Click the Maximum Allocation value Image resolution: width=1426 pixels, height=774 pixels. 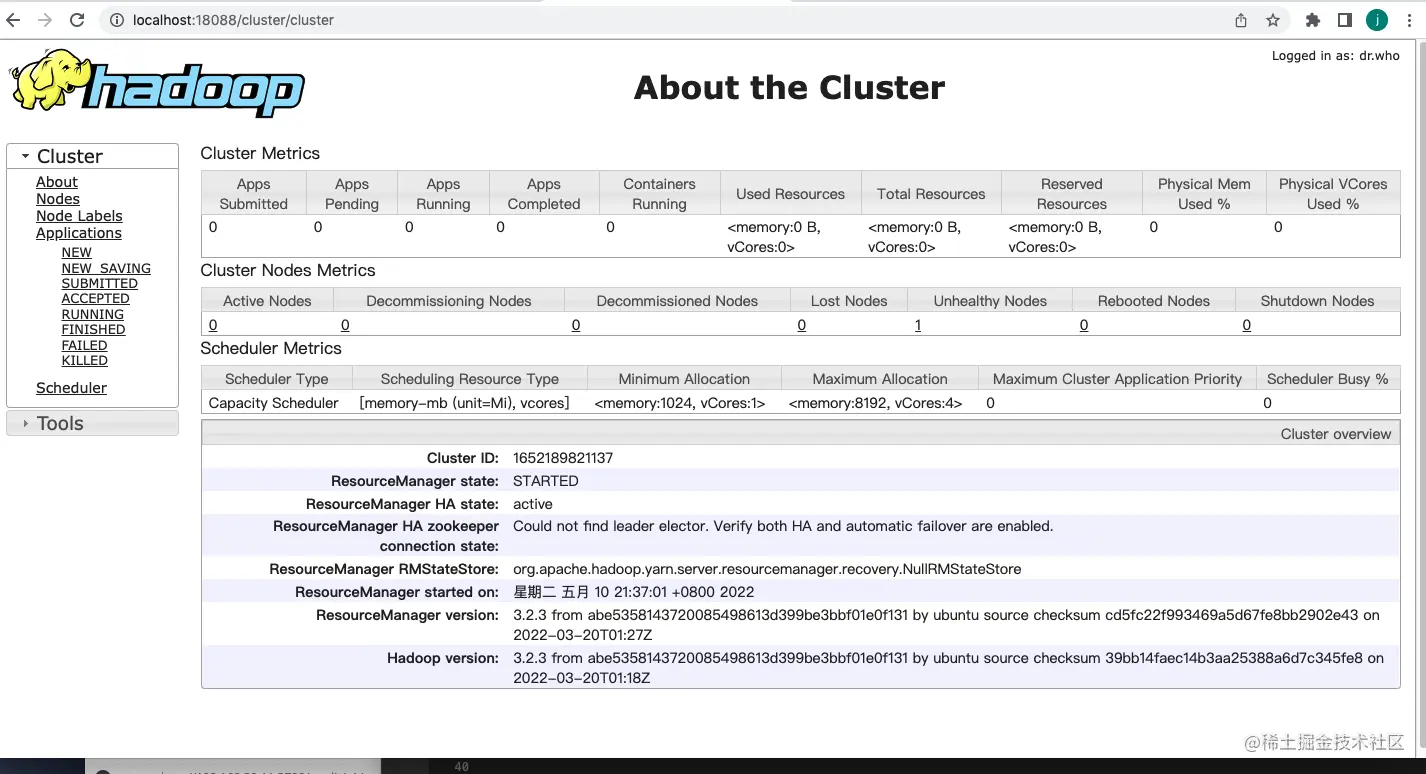tap(875, 403)
